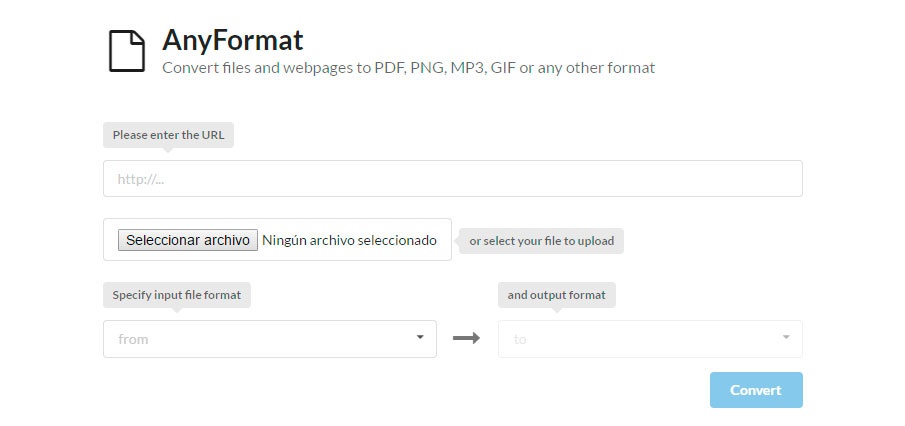Viewport: 905px width, 426px height.
Task: Click the 'or select your file to upload' tooltip
Action: (x=543, y=241)
